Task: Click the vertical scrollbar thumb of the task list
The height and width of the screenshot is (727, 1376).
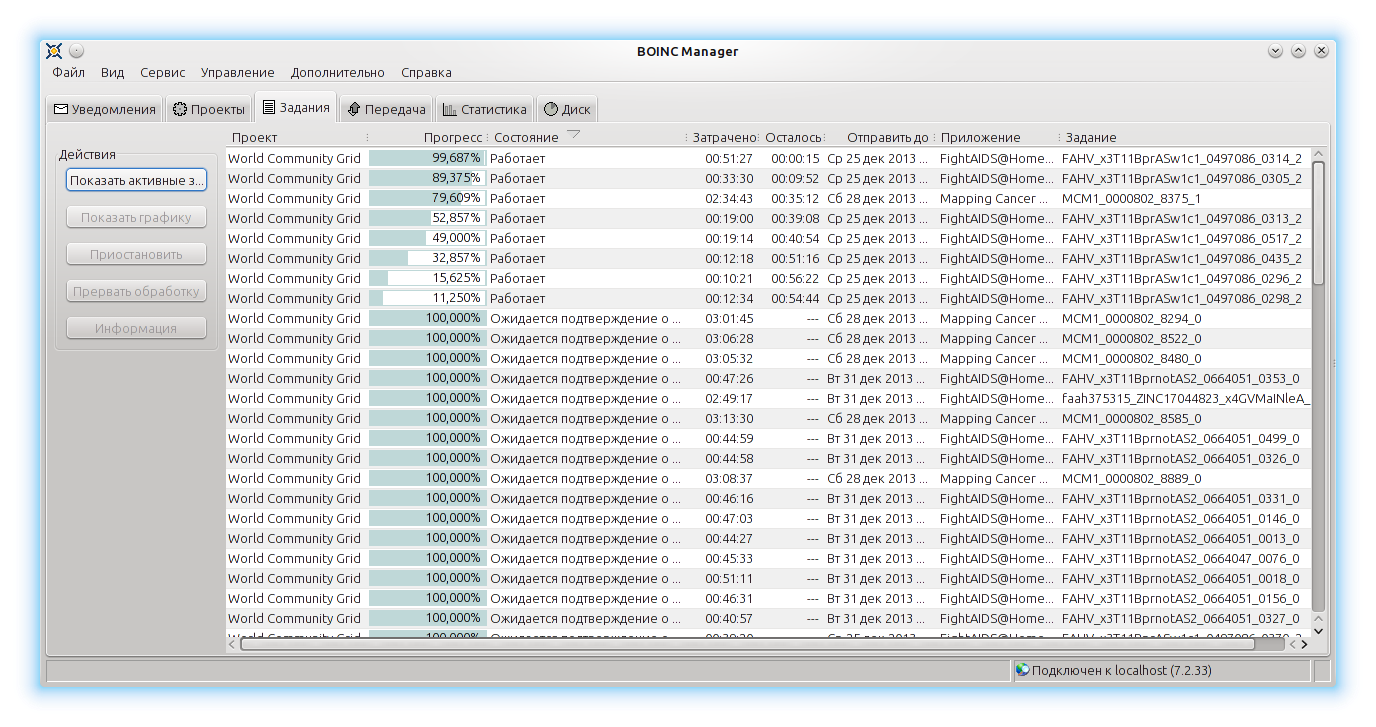Action: 1318,223
